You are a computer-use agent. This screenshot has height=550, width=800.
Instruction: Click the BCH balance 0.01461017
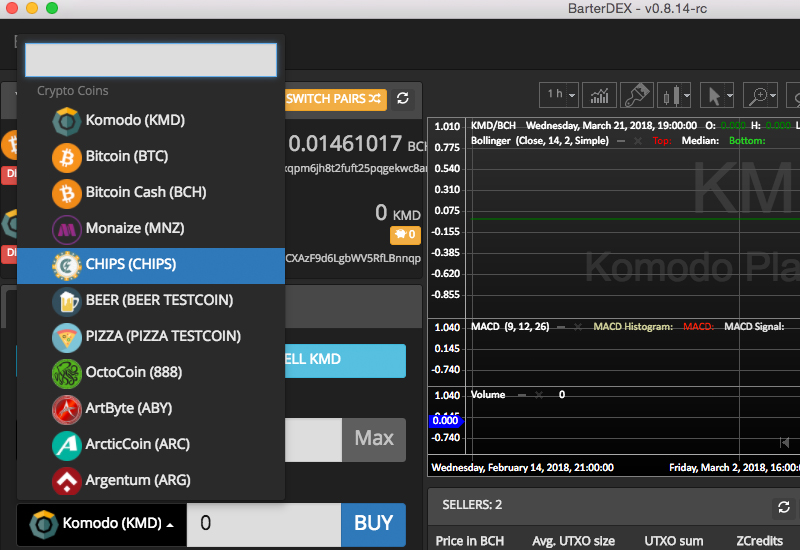[x=345, y=144]
